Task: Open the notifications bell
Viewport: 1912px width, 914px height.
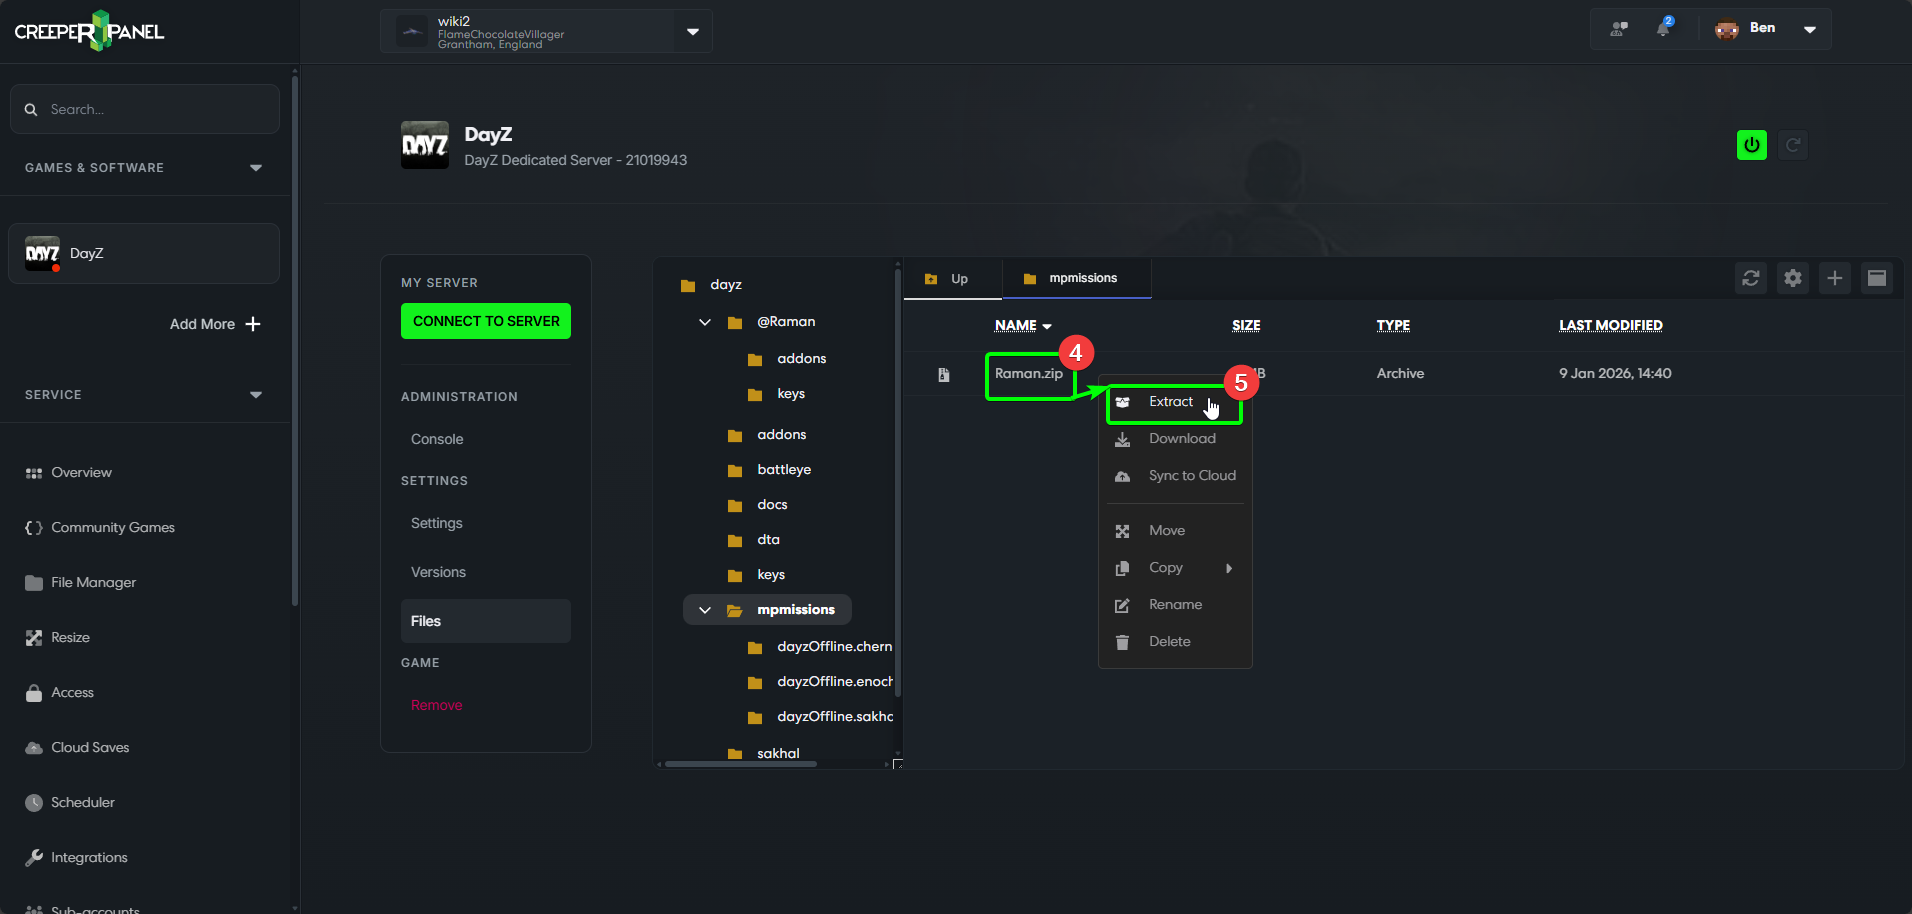Action: [1663, 29]
